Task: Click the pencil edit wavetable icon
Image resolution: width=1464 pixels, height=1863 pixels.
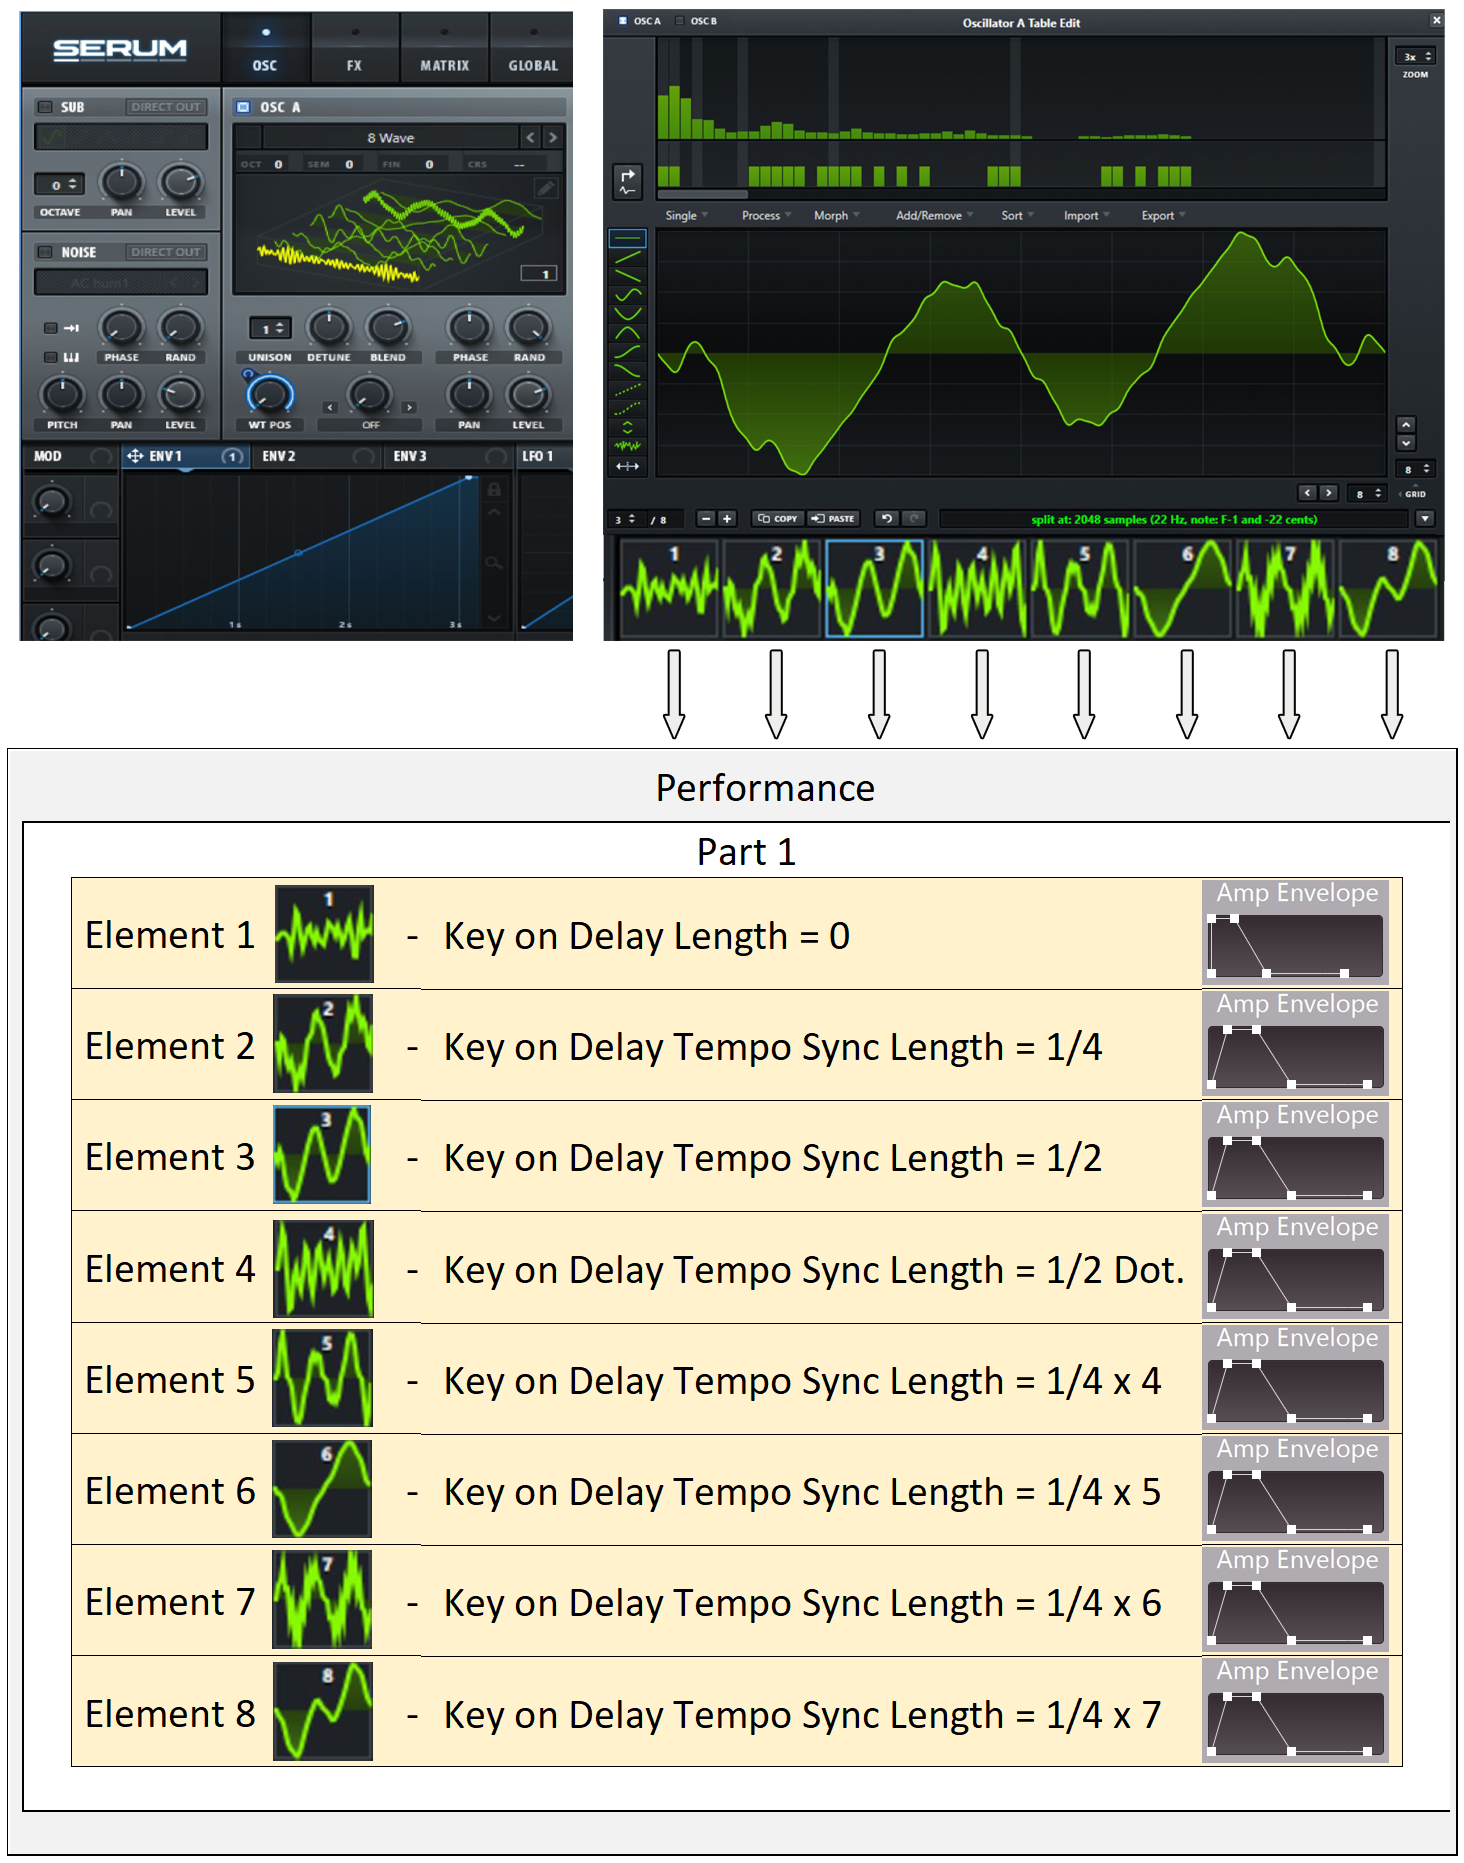Action: click(545, 187)
